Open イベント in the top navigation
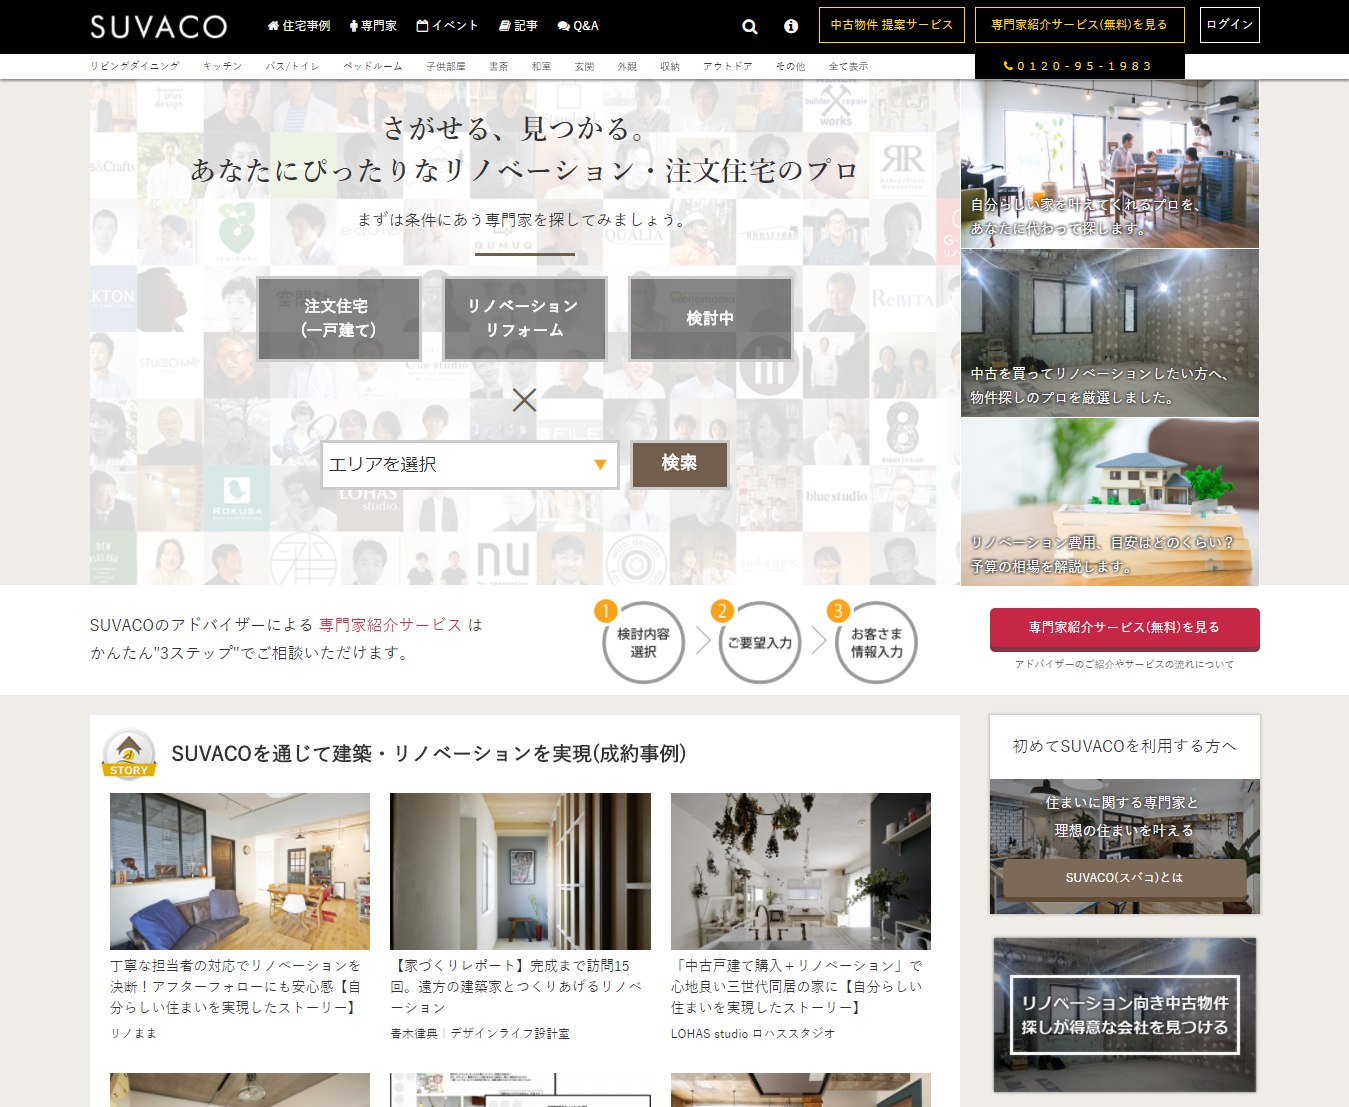The width and height of the screenshot is (1349, 1107). tap(447, 26)
